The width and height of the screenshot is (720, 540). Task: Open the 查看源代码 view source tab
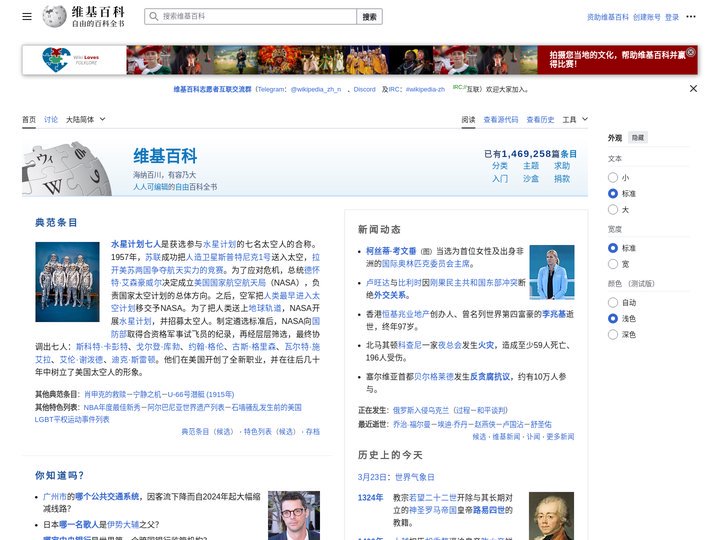tap(501, 119)
